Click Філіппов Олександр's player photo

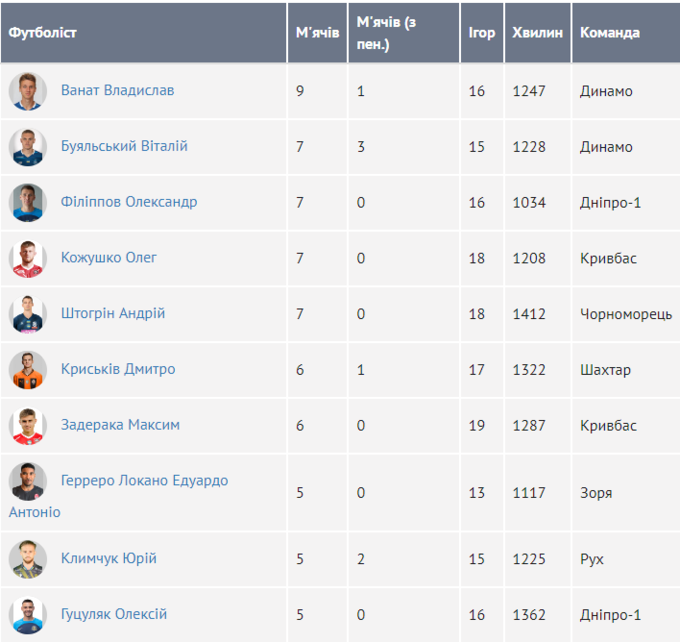click(x=28, y=203)
